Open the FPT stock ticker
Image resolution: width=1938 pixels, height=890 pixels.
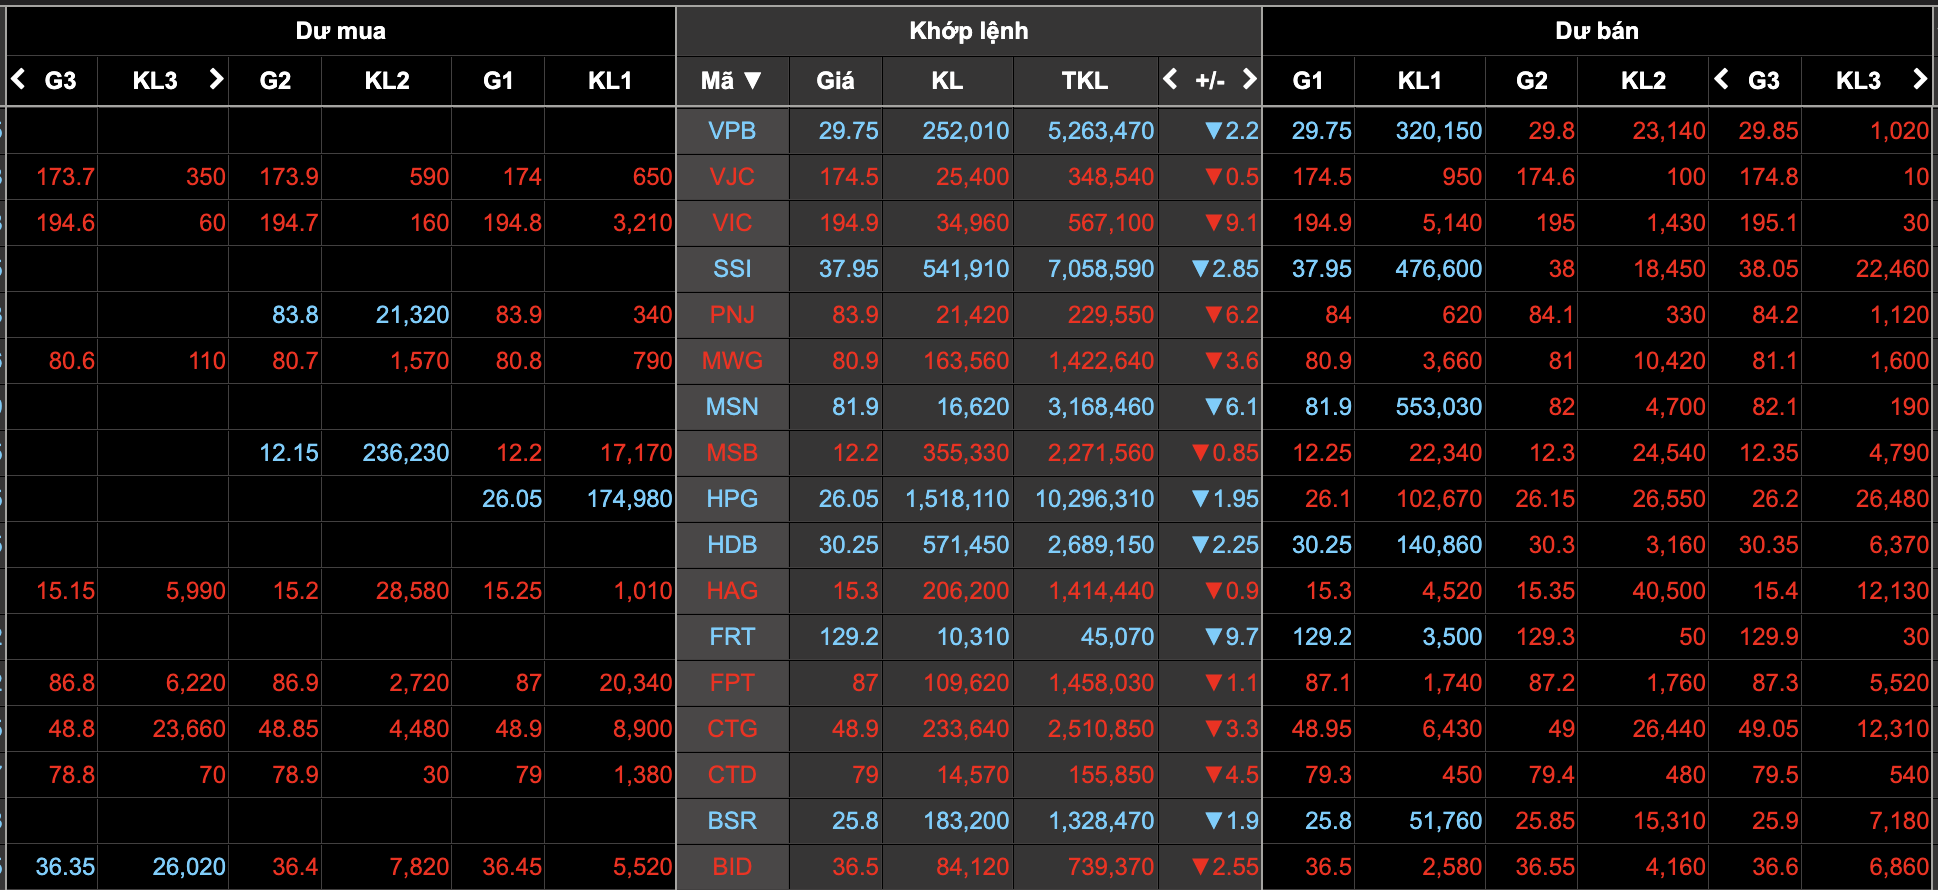pyautogui.click(x=732, y=683)
